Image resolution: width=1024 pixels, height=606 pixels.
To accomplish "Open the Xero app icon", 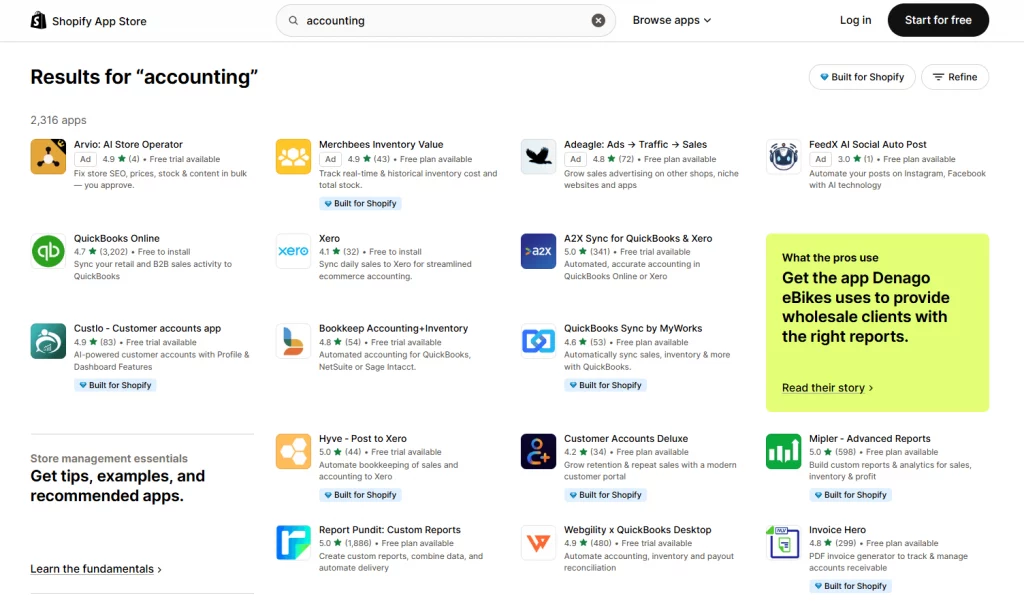I will pyautogui.click(x=293, y=251).
